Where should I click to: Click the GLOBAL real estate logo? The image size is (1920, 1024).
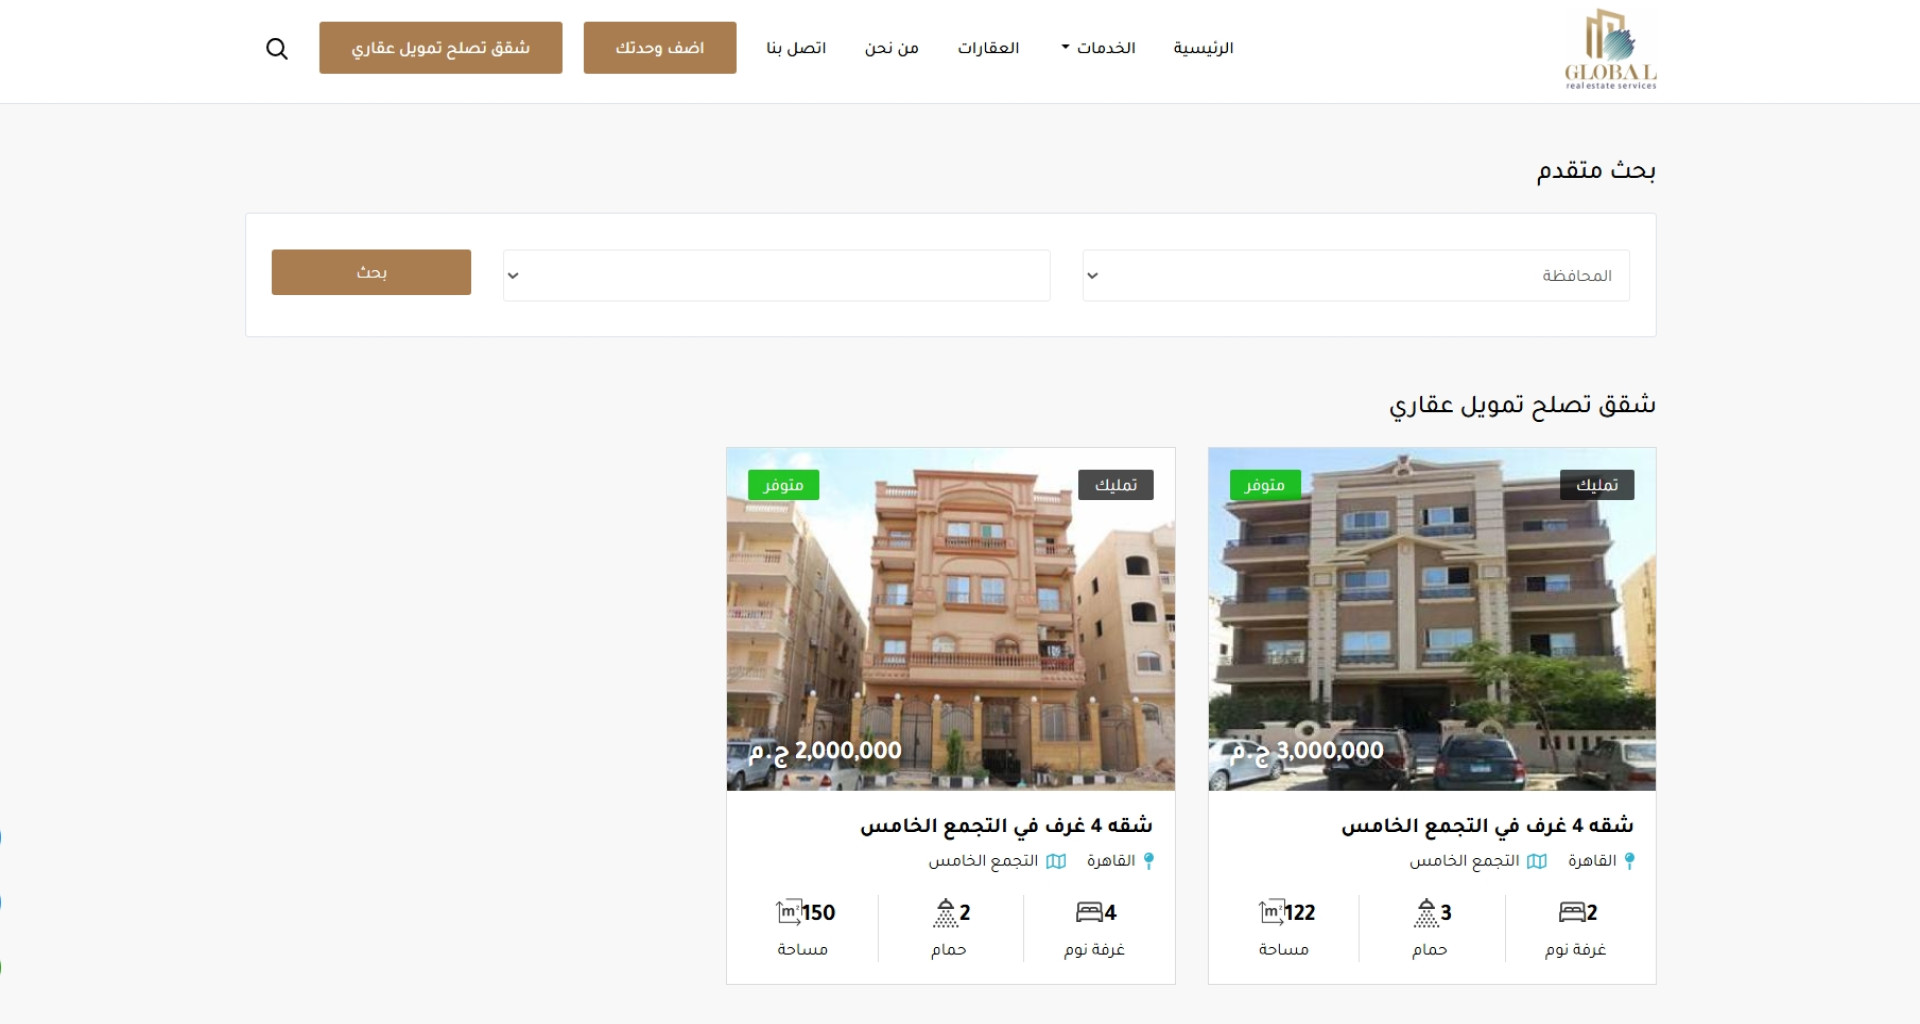coord(1610,49)
